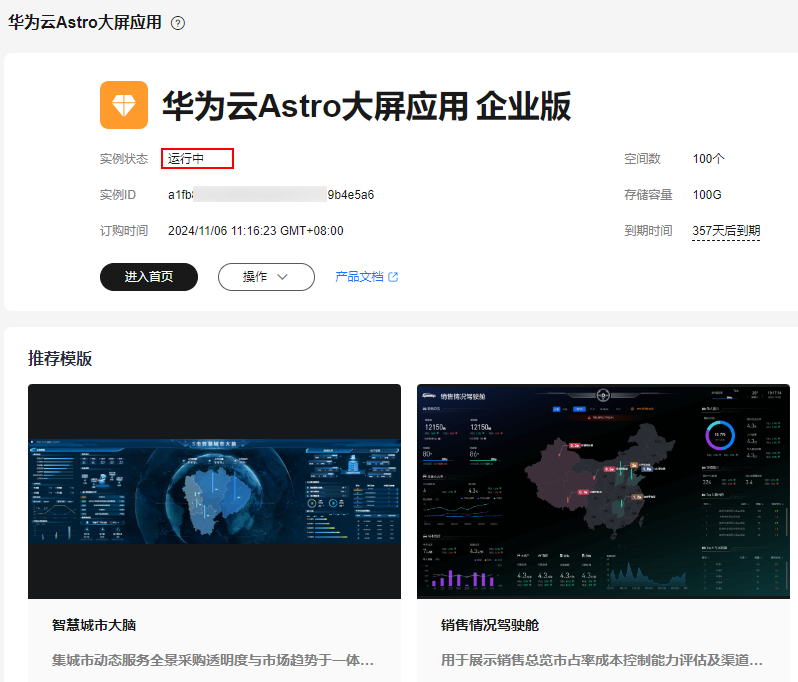Click the help question mark icon beside page title
This screenshot has height=682, width=798.
click(178, 23)
